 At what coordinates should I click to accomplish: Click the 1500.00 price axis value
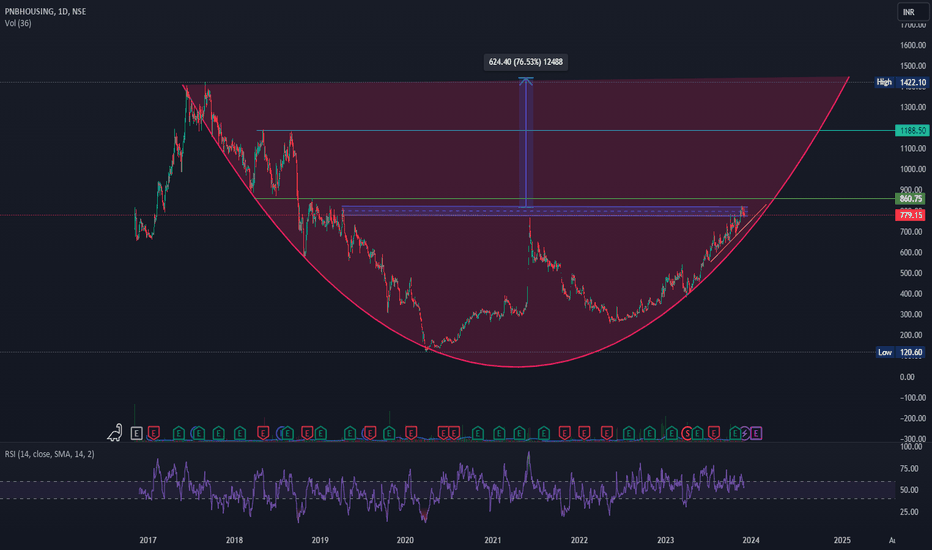pyautogui.click(x=912, y=66)
